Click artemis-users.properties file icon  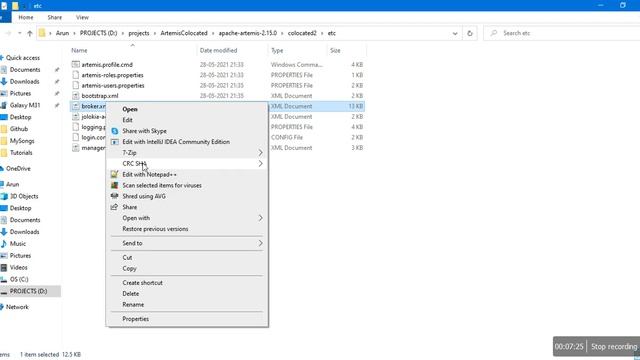76,86
